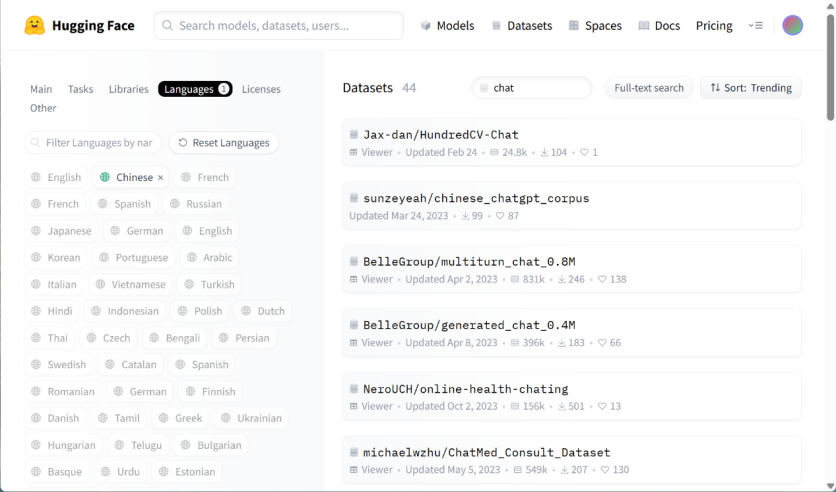The height and width of the screenshot is (492, 836).
Task: Open the Pricing page link
Action: click(714, 26)
